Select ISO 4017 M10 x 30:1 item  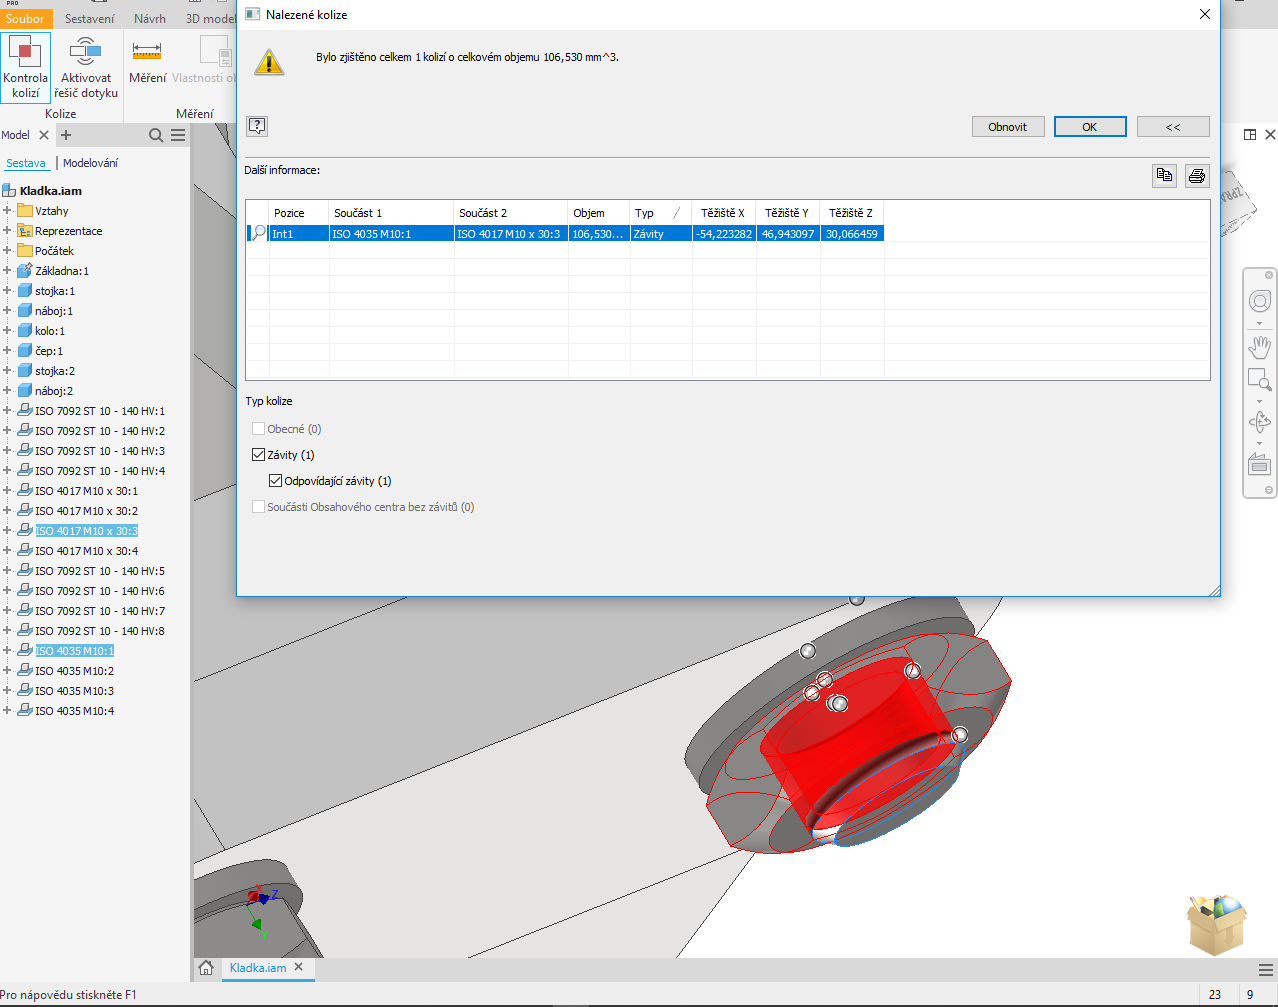(x=86, y=491)
